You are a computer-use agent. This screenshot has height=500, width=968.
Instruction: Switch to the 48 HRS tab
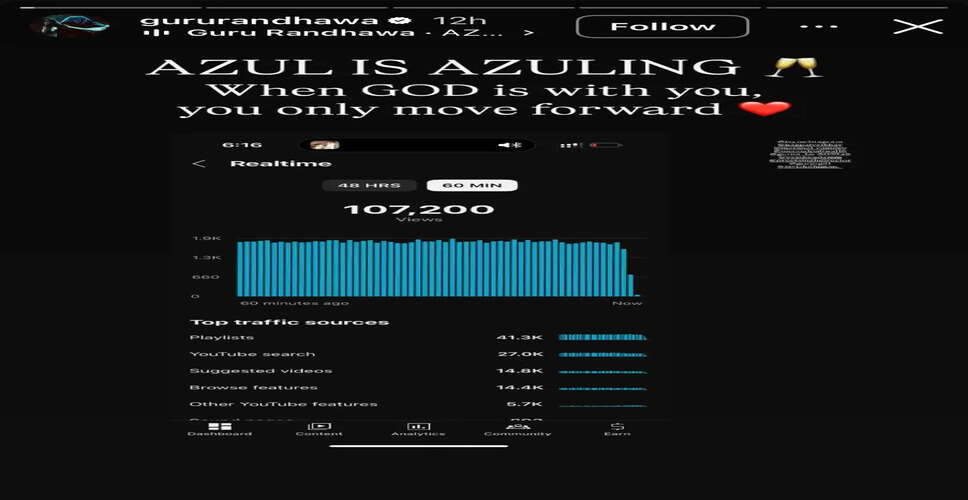coord(369,185)
